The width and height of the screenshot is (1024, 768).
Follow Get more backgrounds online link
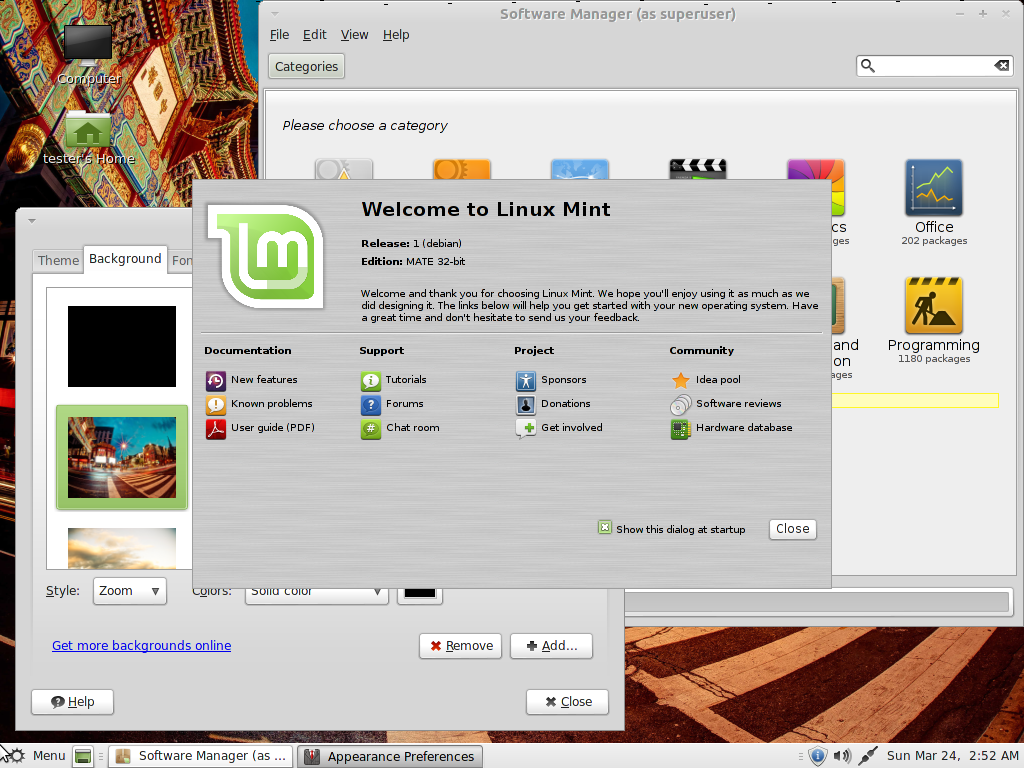142,645
